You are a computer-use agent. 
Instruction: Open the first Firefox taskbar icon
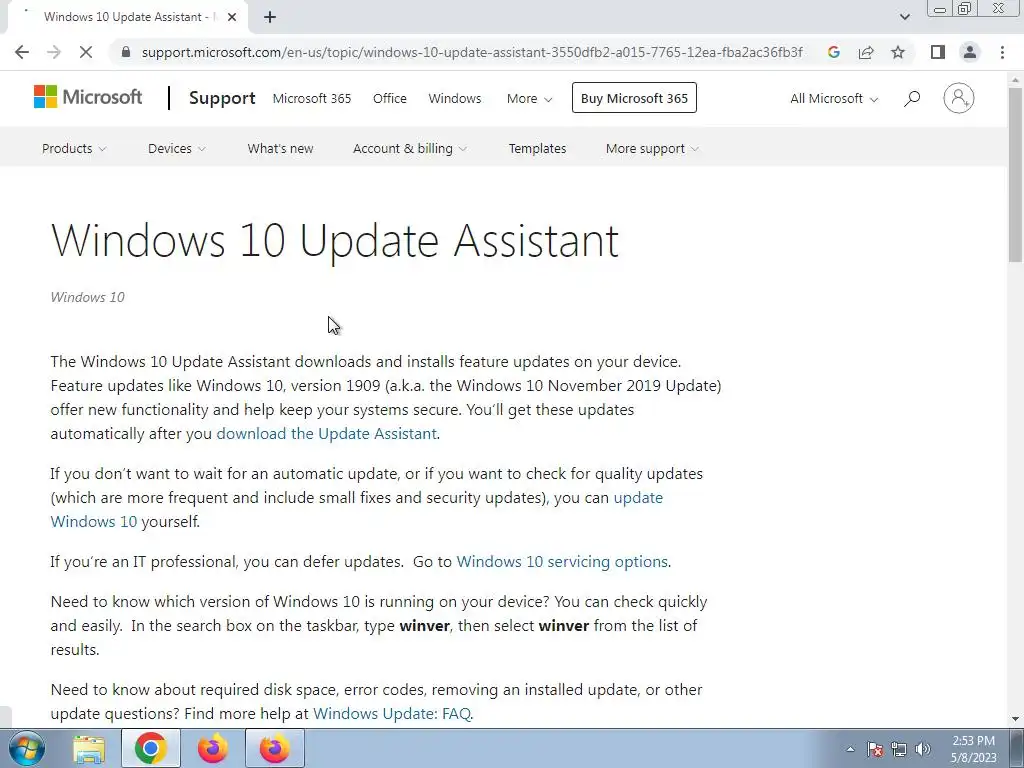(x=213, y=748)
